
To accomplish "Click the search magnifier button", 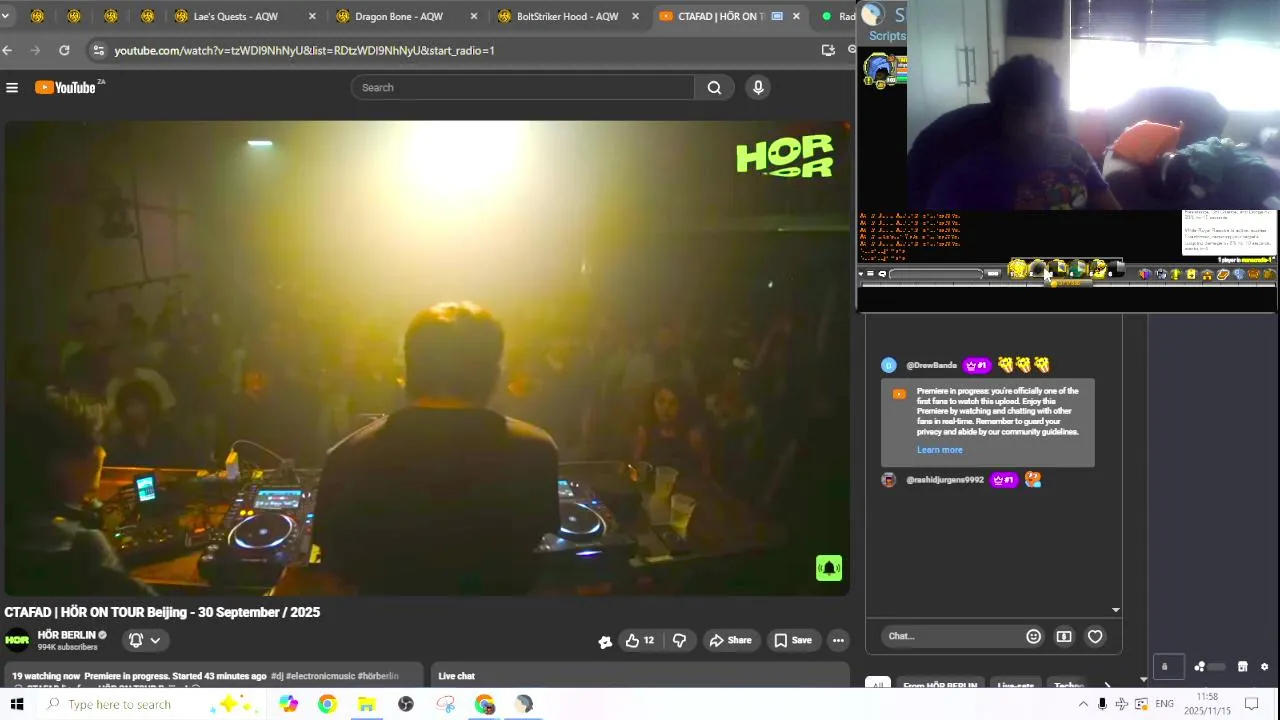I will coord(714,88).
